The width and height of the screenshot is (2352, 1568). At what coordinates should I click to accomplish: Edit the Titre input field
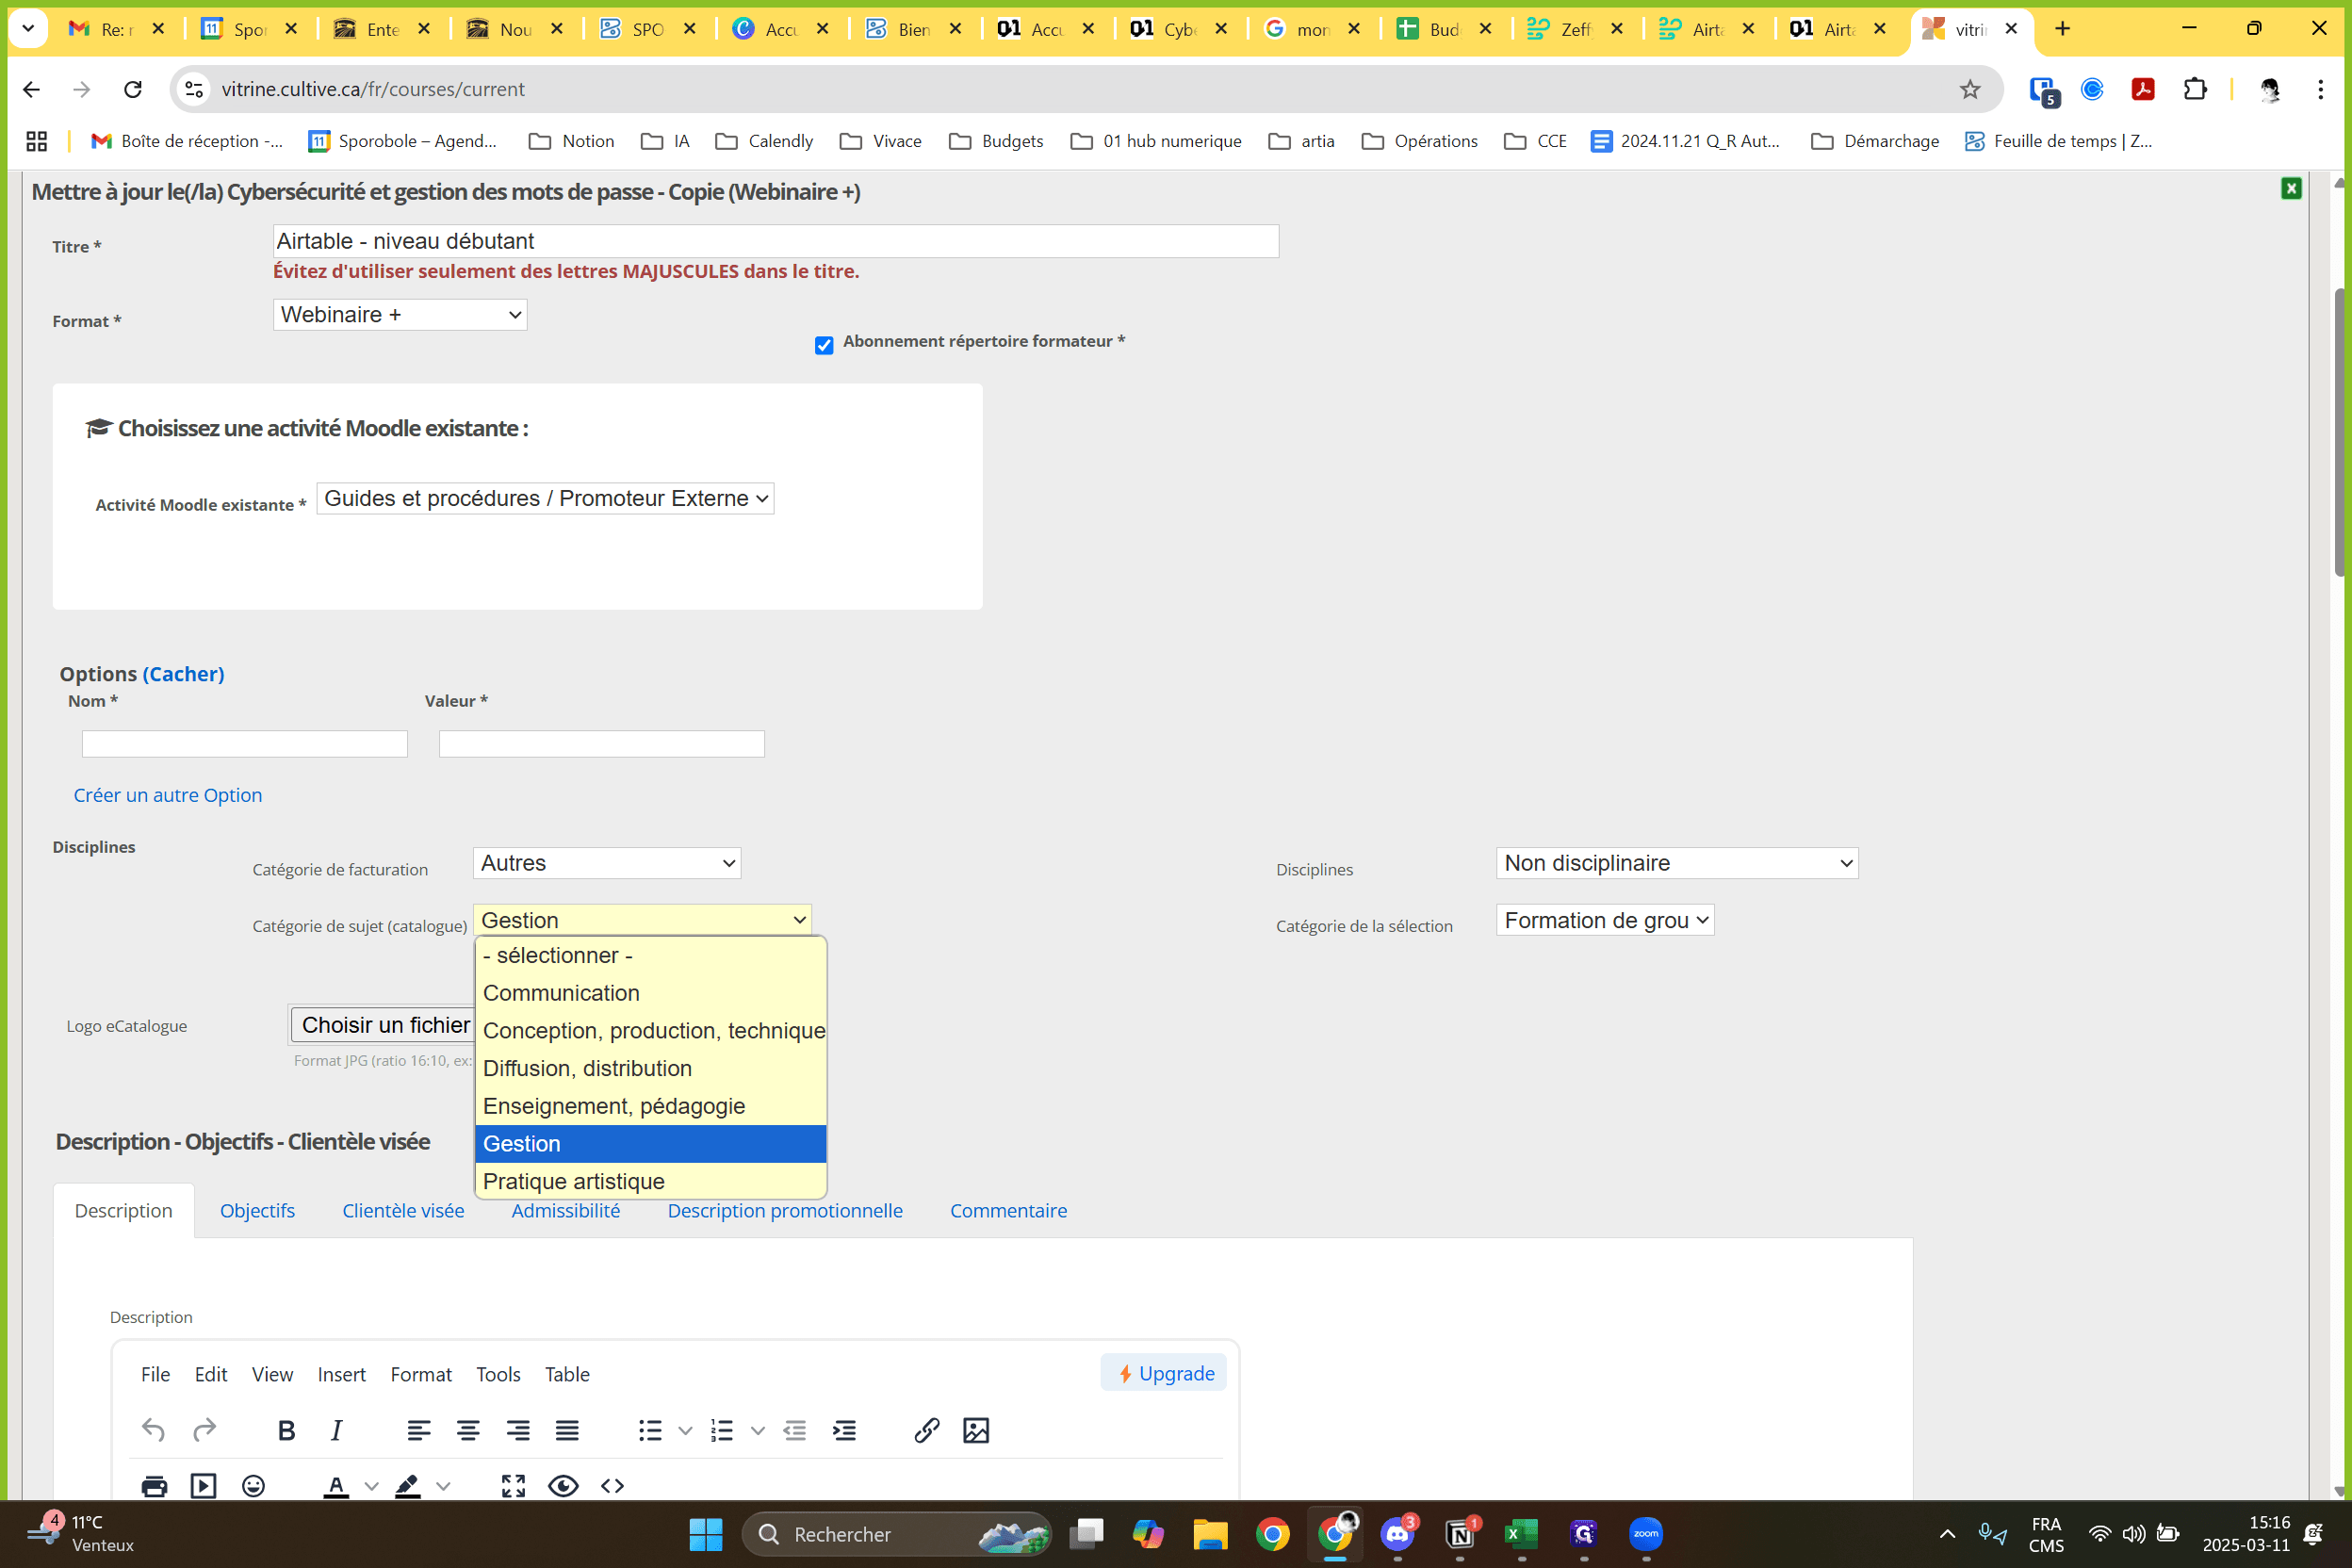click(x=776, y=241)
